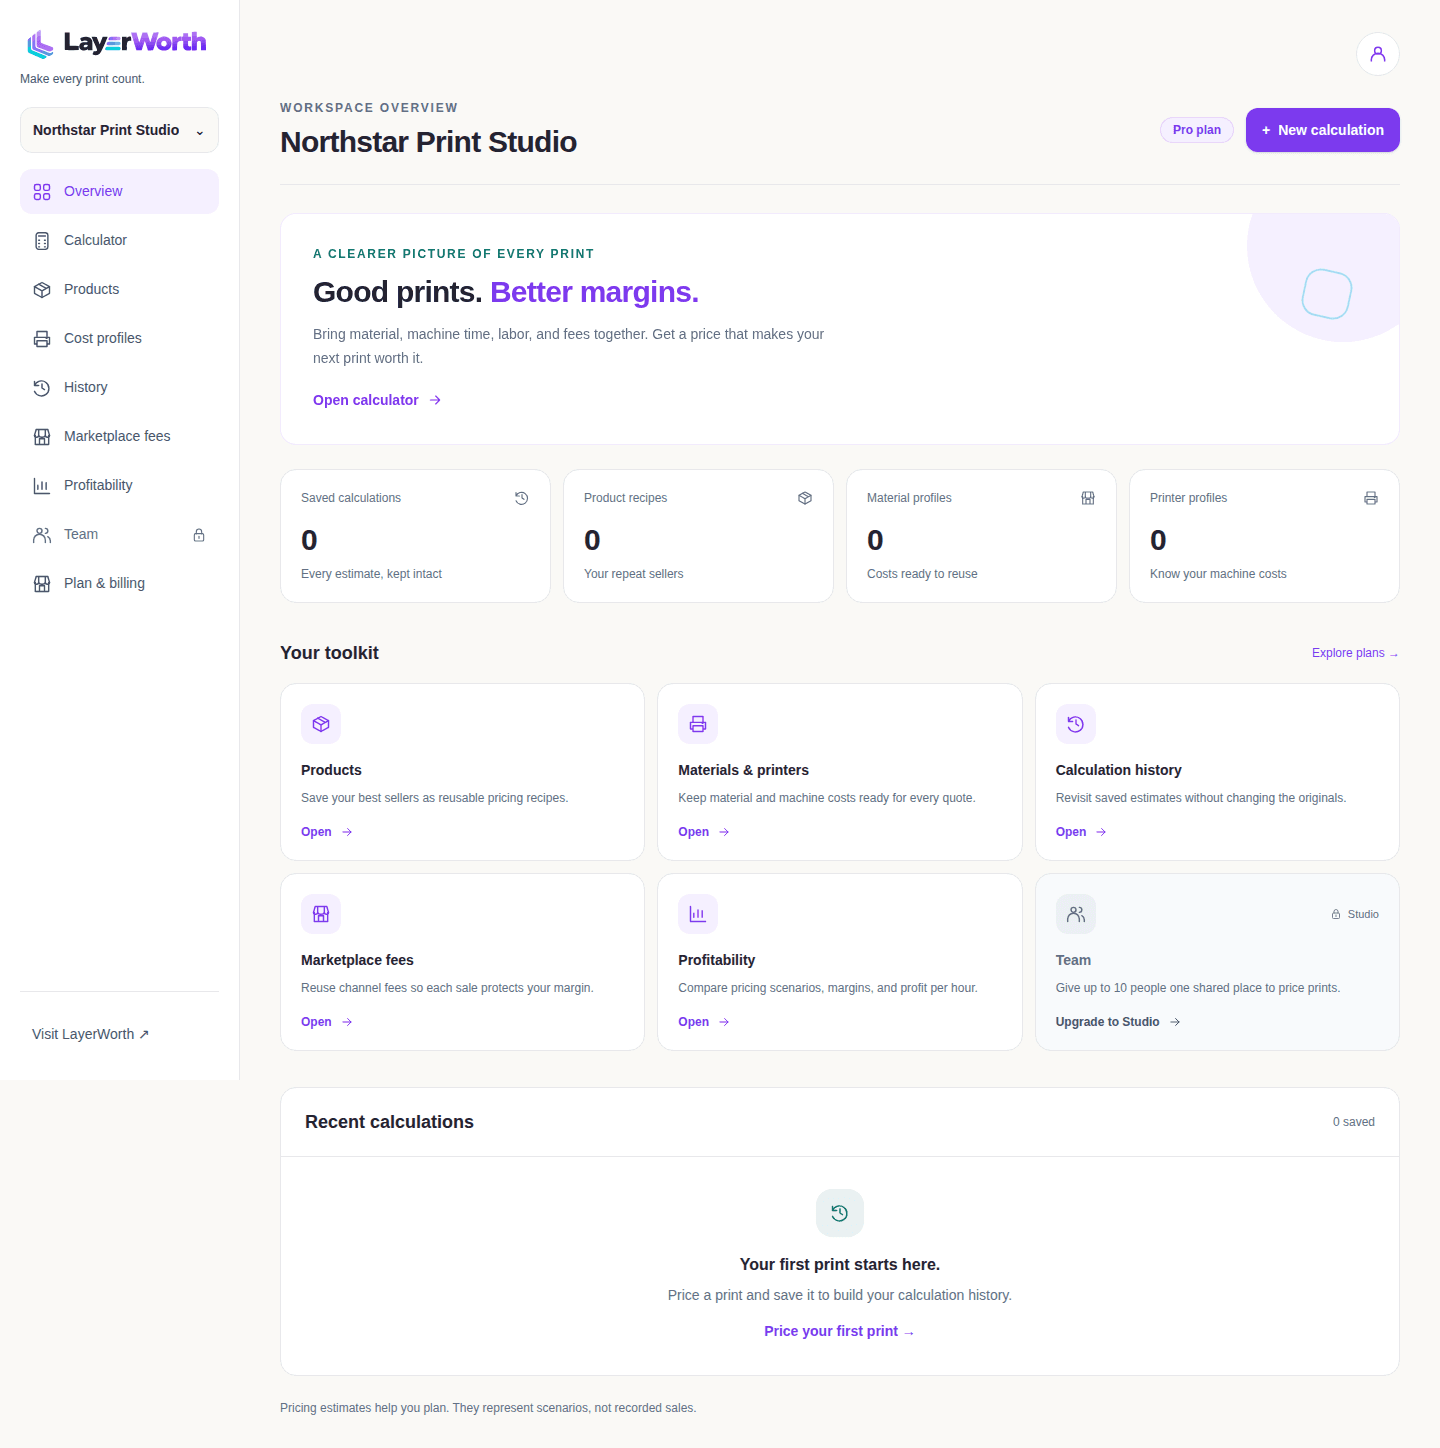Click the History clock icon in sidebar

pos(42,388)
